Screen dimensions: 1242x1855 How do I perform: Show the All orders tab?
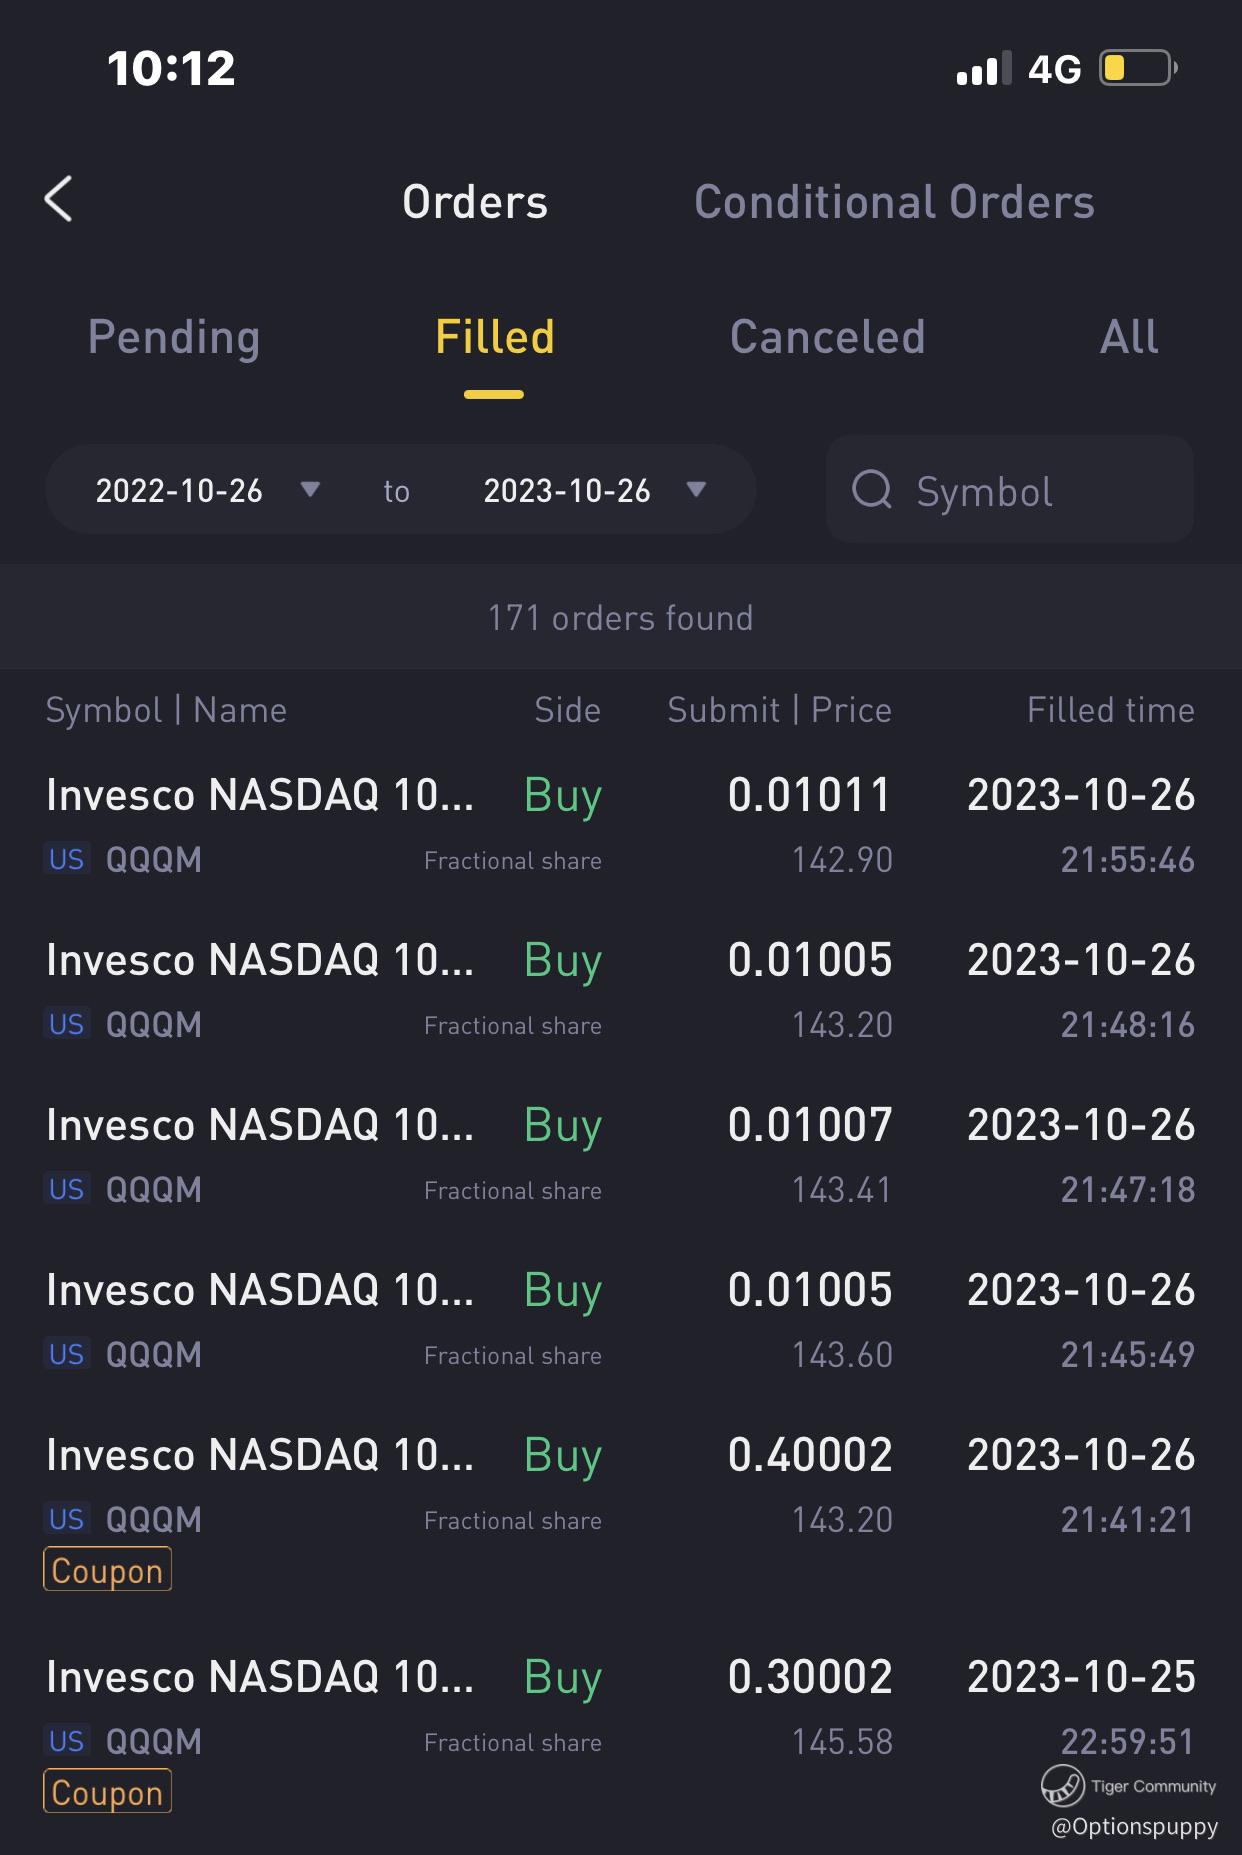tap(1129, 337)
